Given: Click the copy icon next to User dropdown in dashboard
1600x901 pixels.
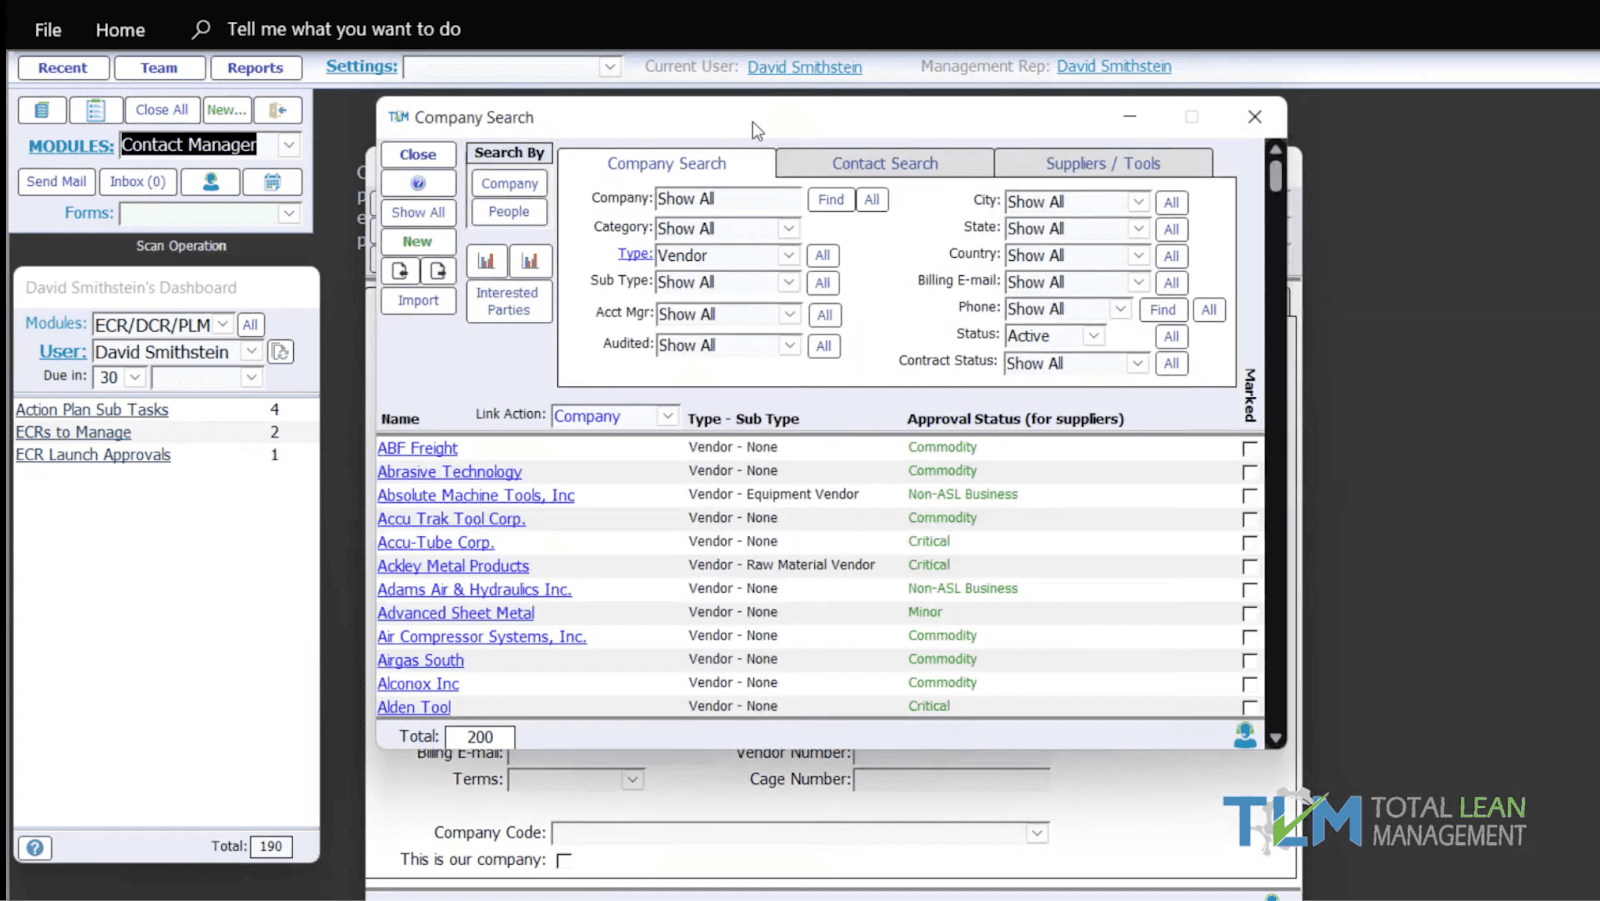Looking at the screenshot, I should click(281, 352).
